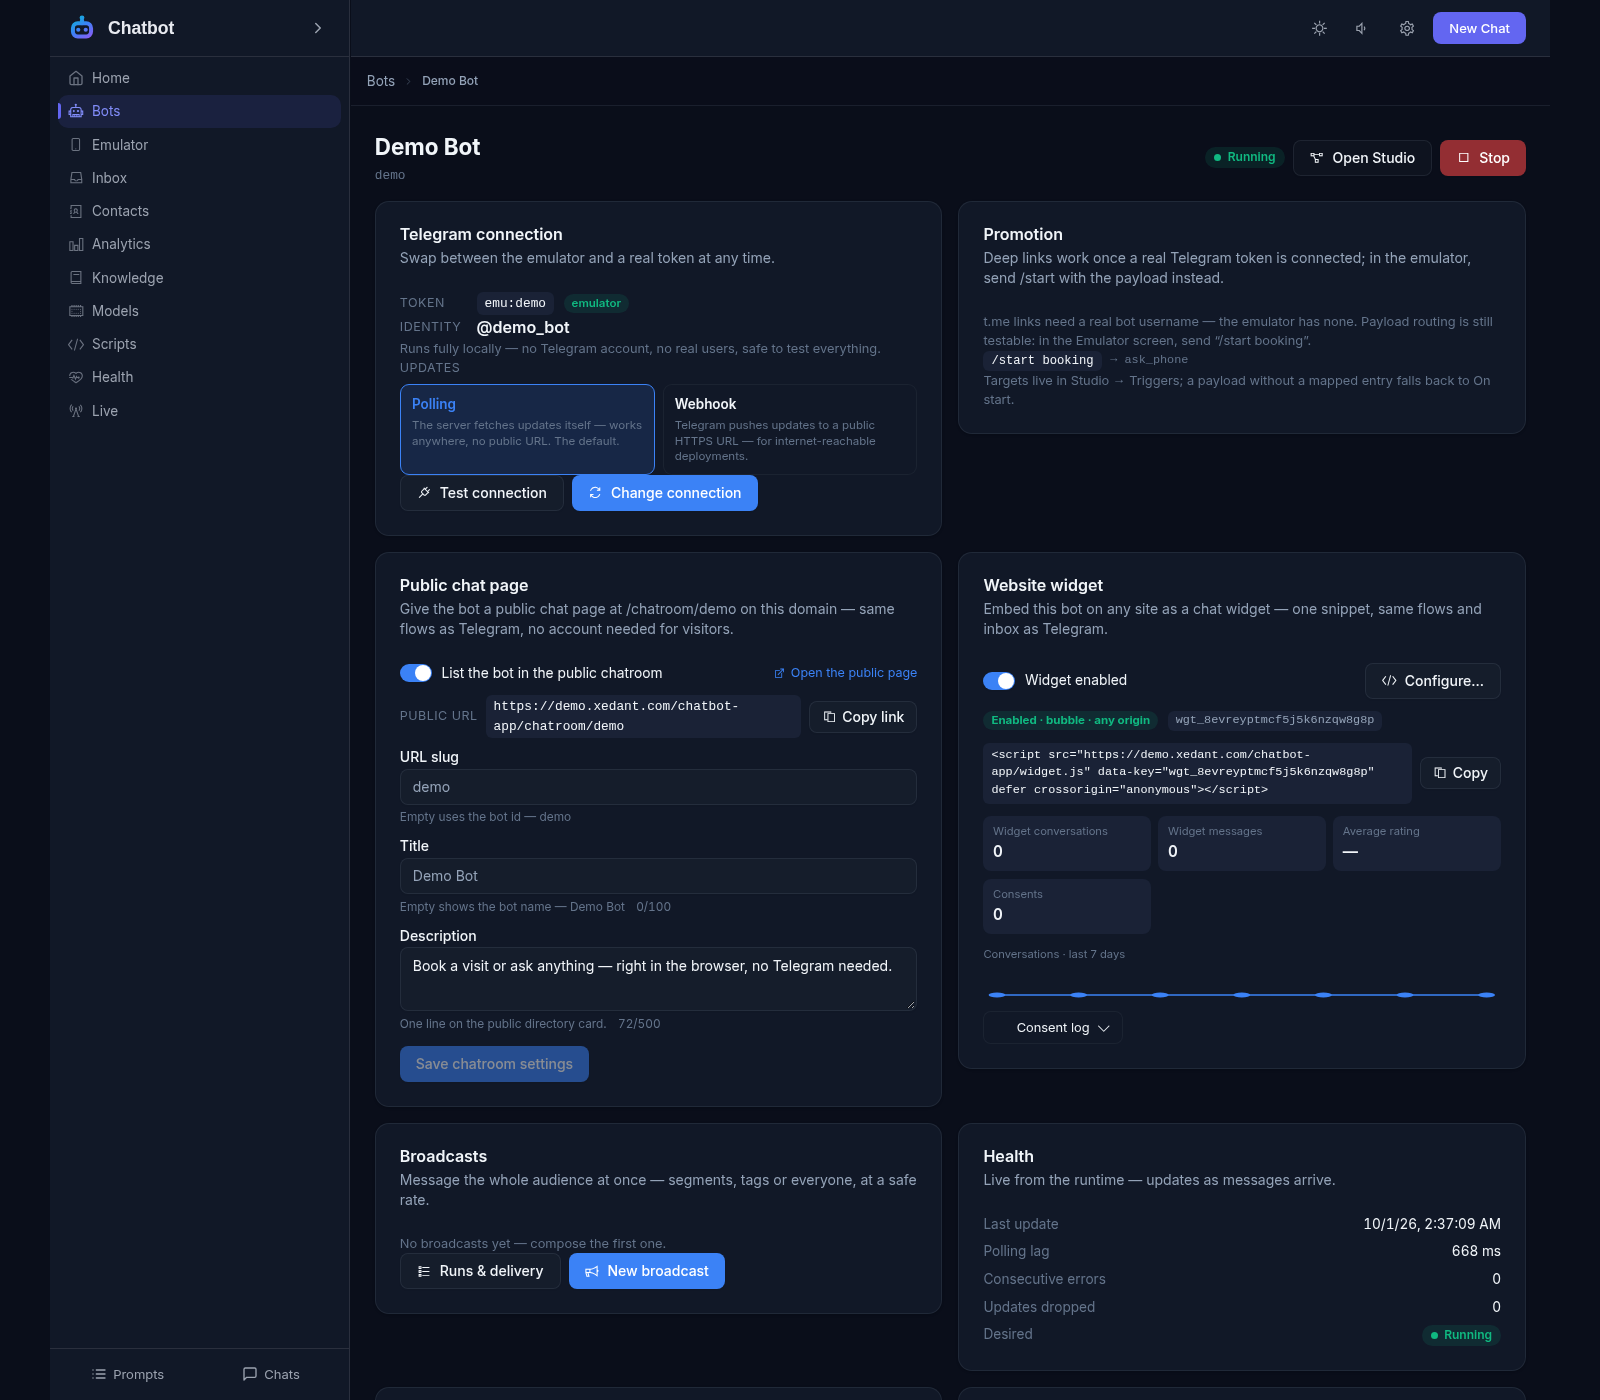Image resolution: width=1600 pixels, height=1400 pixels.
Task: Start a New broadcast
Action: click(x=647, y=1271)
